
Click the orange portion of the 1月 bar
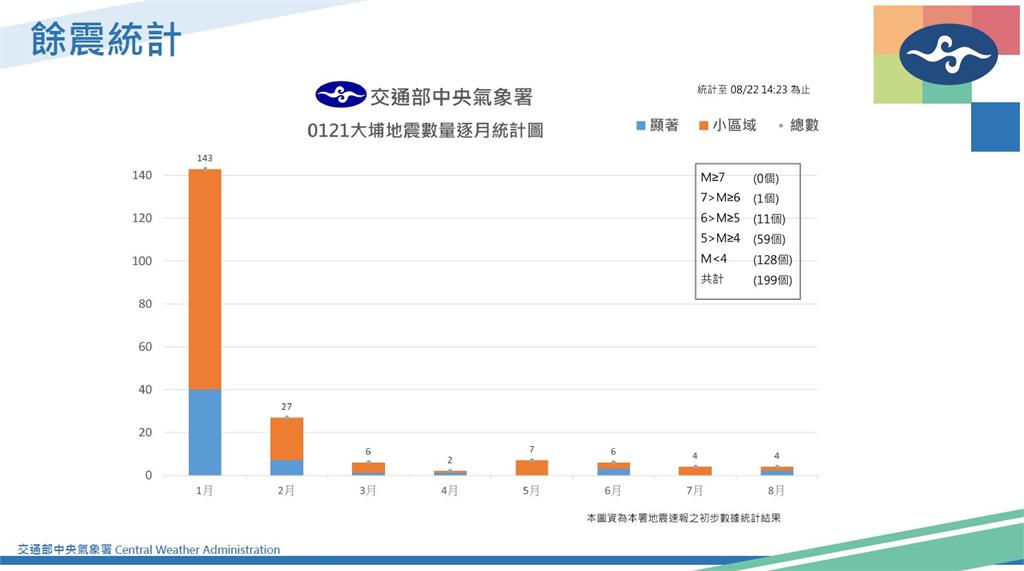click(x=205, y=279)
